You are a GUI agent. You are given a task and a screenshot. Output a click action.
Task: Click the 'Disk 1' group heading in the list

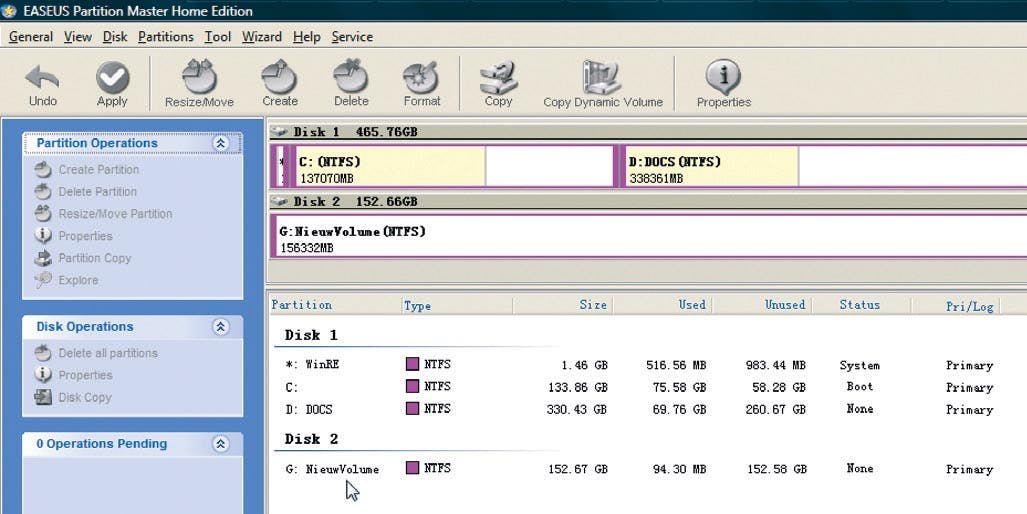coord(311,335)
